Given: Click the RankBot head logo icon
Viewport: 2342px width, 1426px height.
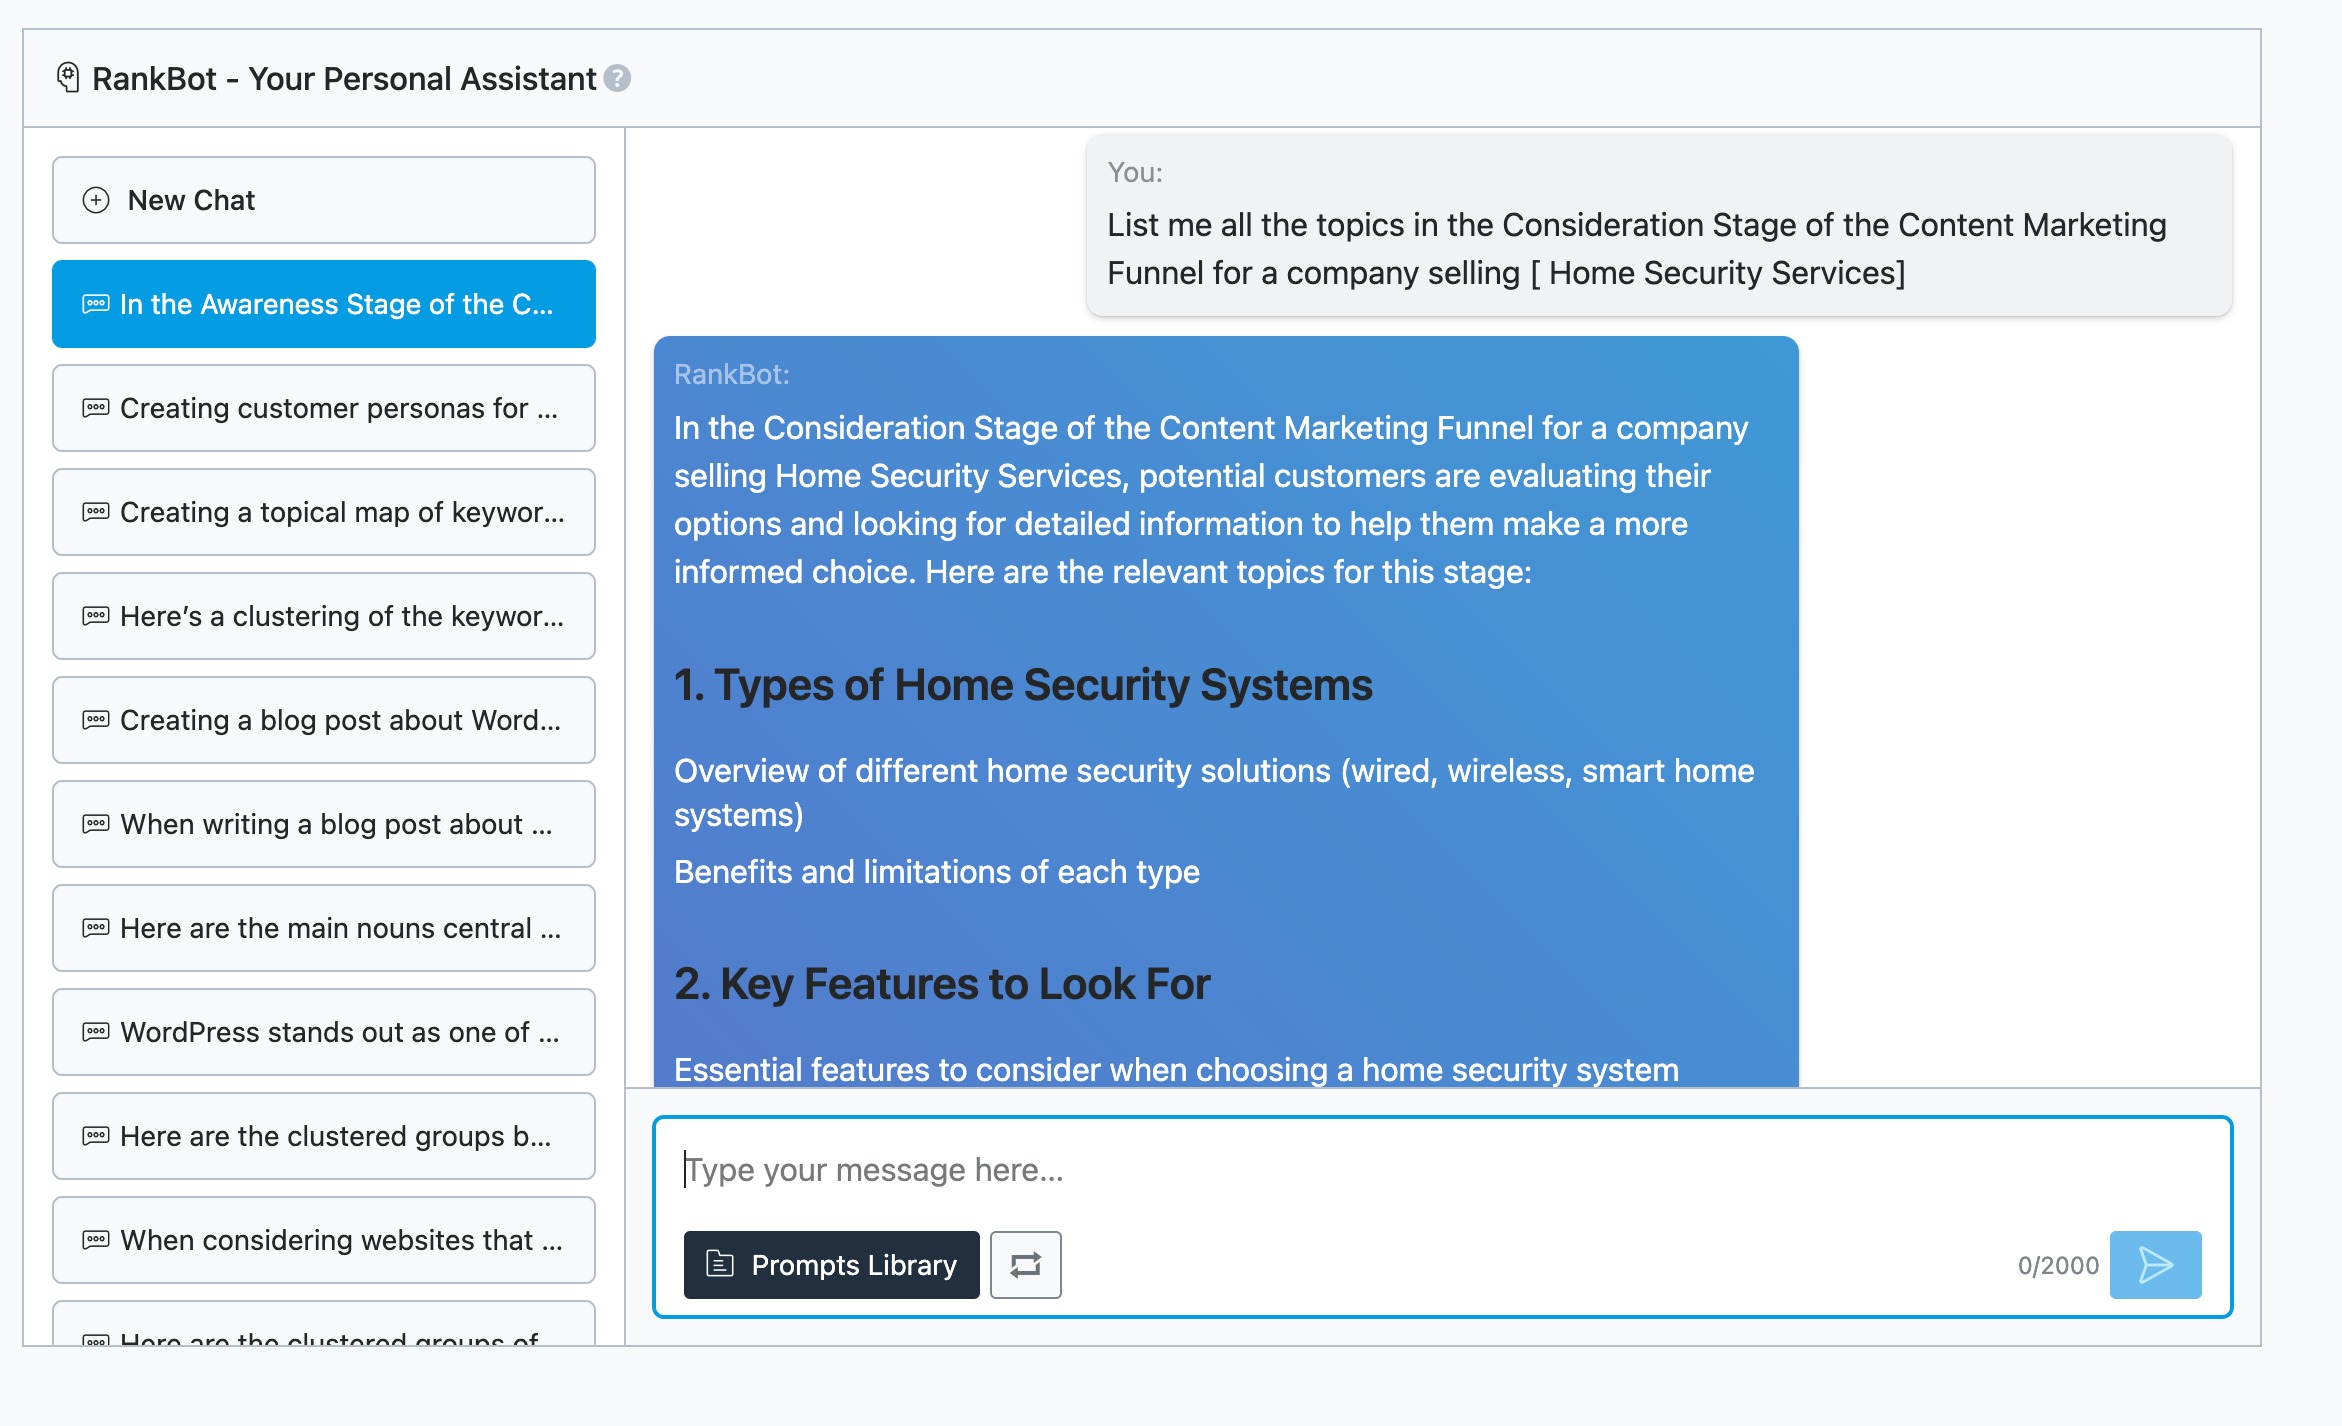Looking at the screenshot, I should coord(68,77).
